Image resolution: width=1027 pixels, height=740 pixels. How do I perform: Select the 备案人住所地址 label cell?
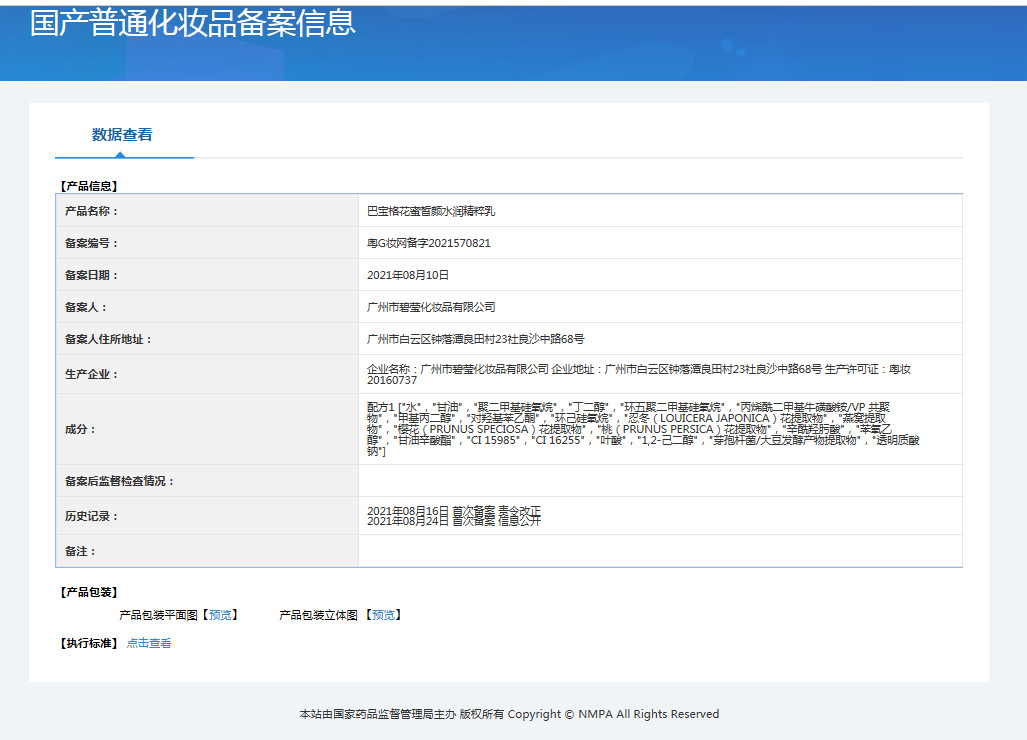(207, 339)
